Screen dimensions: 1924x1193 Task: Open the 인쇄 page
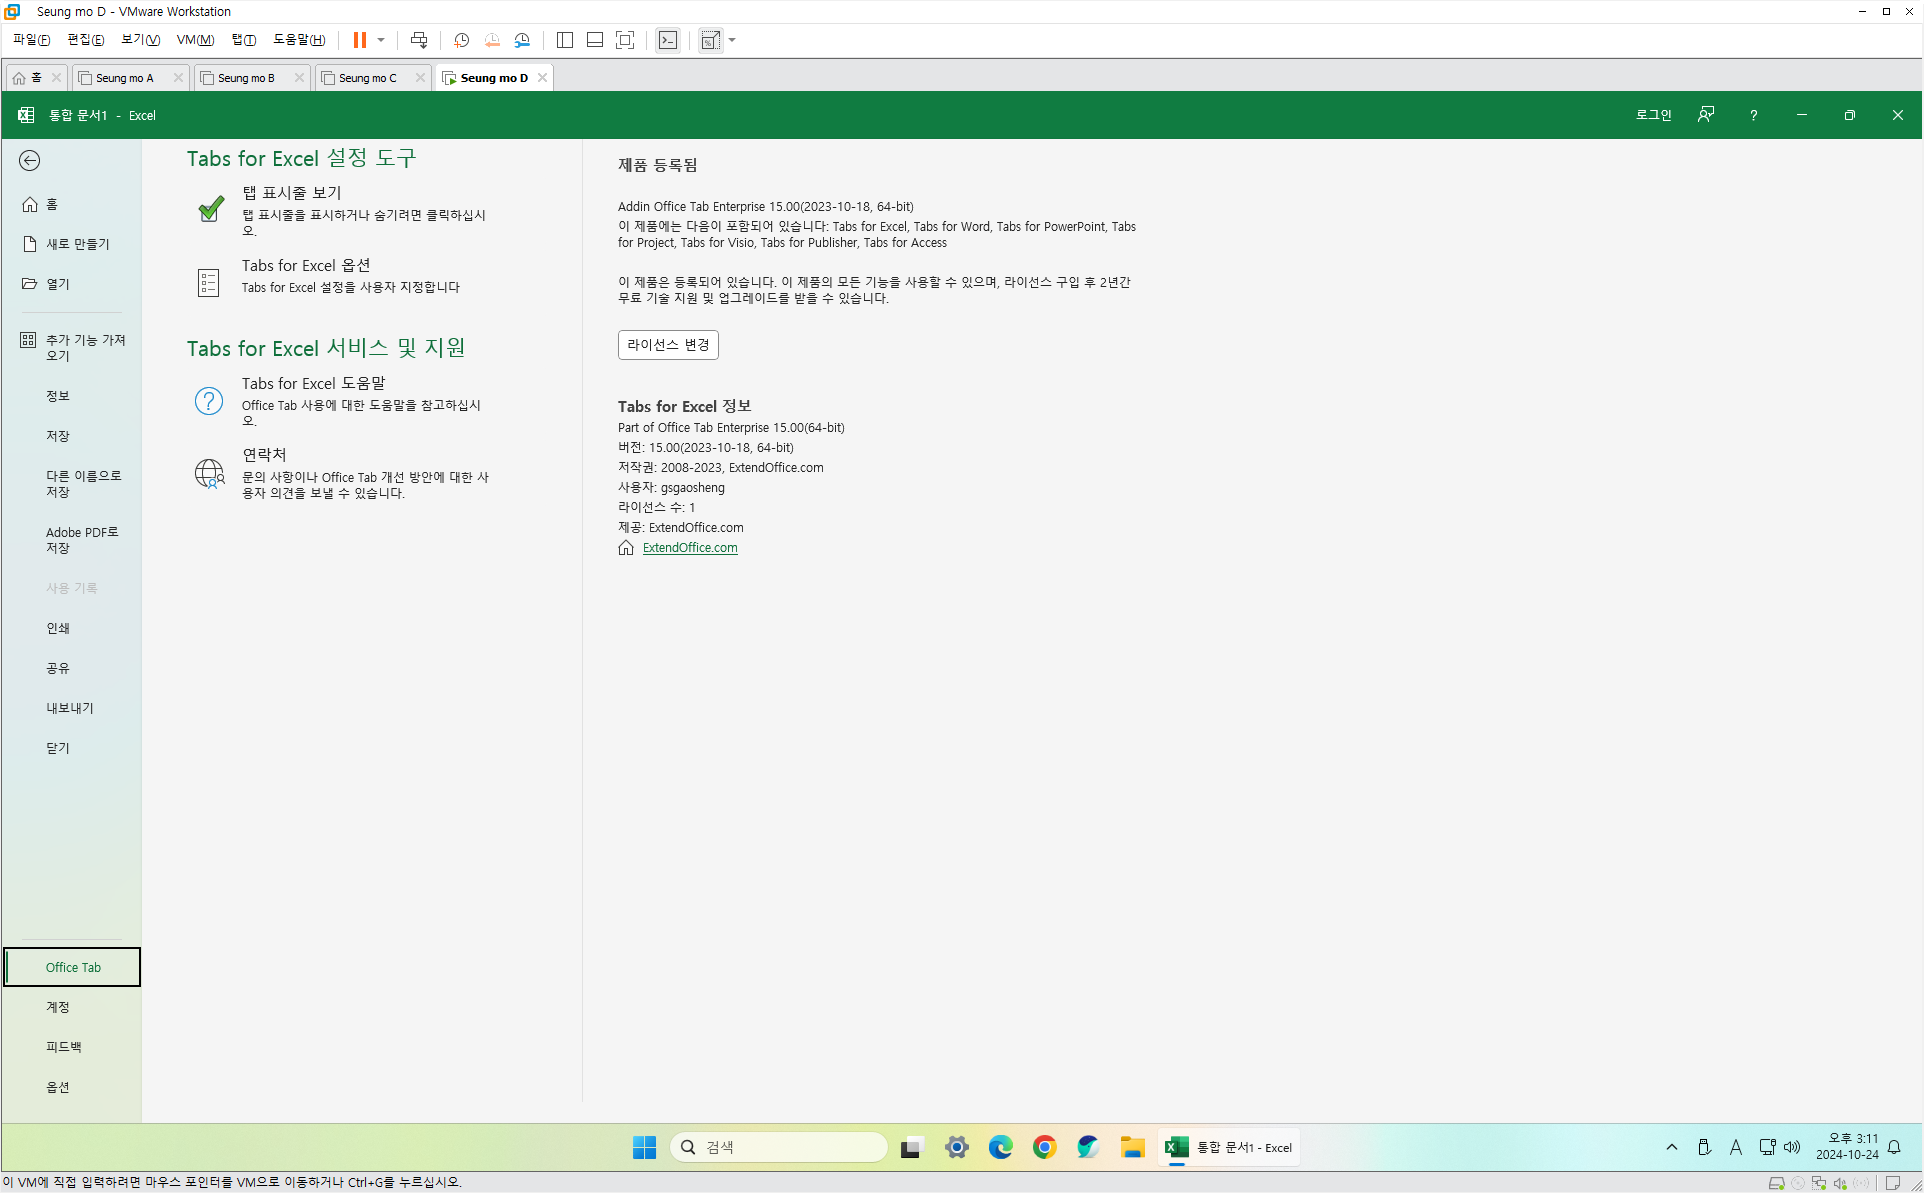(x=71, y=628)
